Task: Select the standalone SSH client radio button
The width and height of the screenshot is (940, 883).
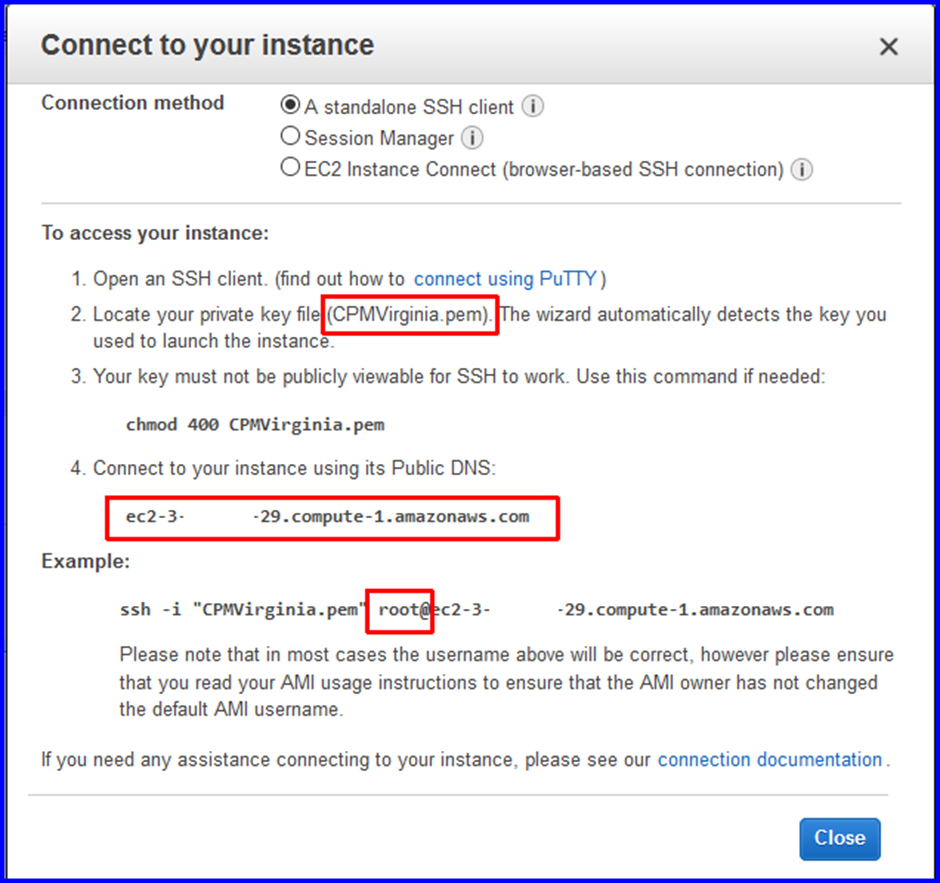Action: click(x=290, y=106)
